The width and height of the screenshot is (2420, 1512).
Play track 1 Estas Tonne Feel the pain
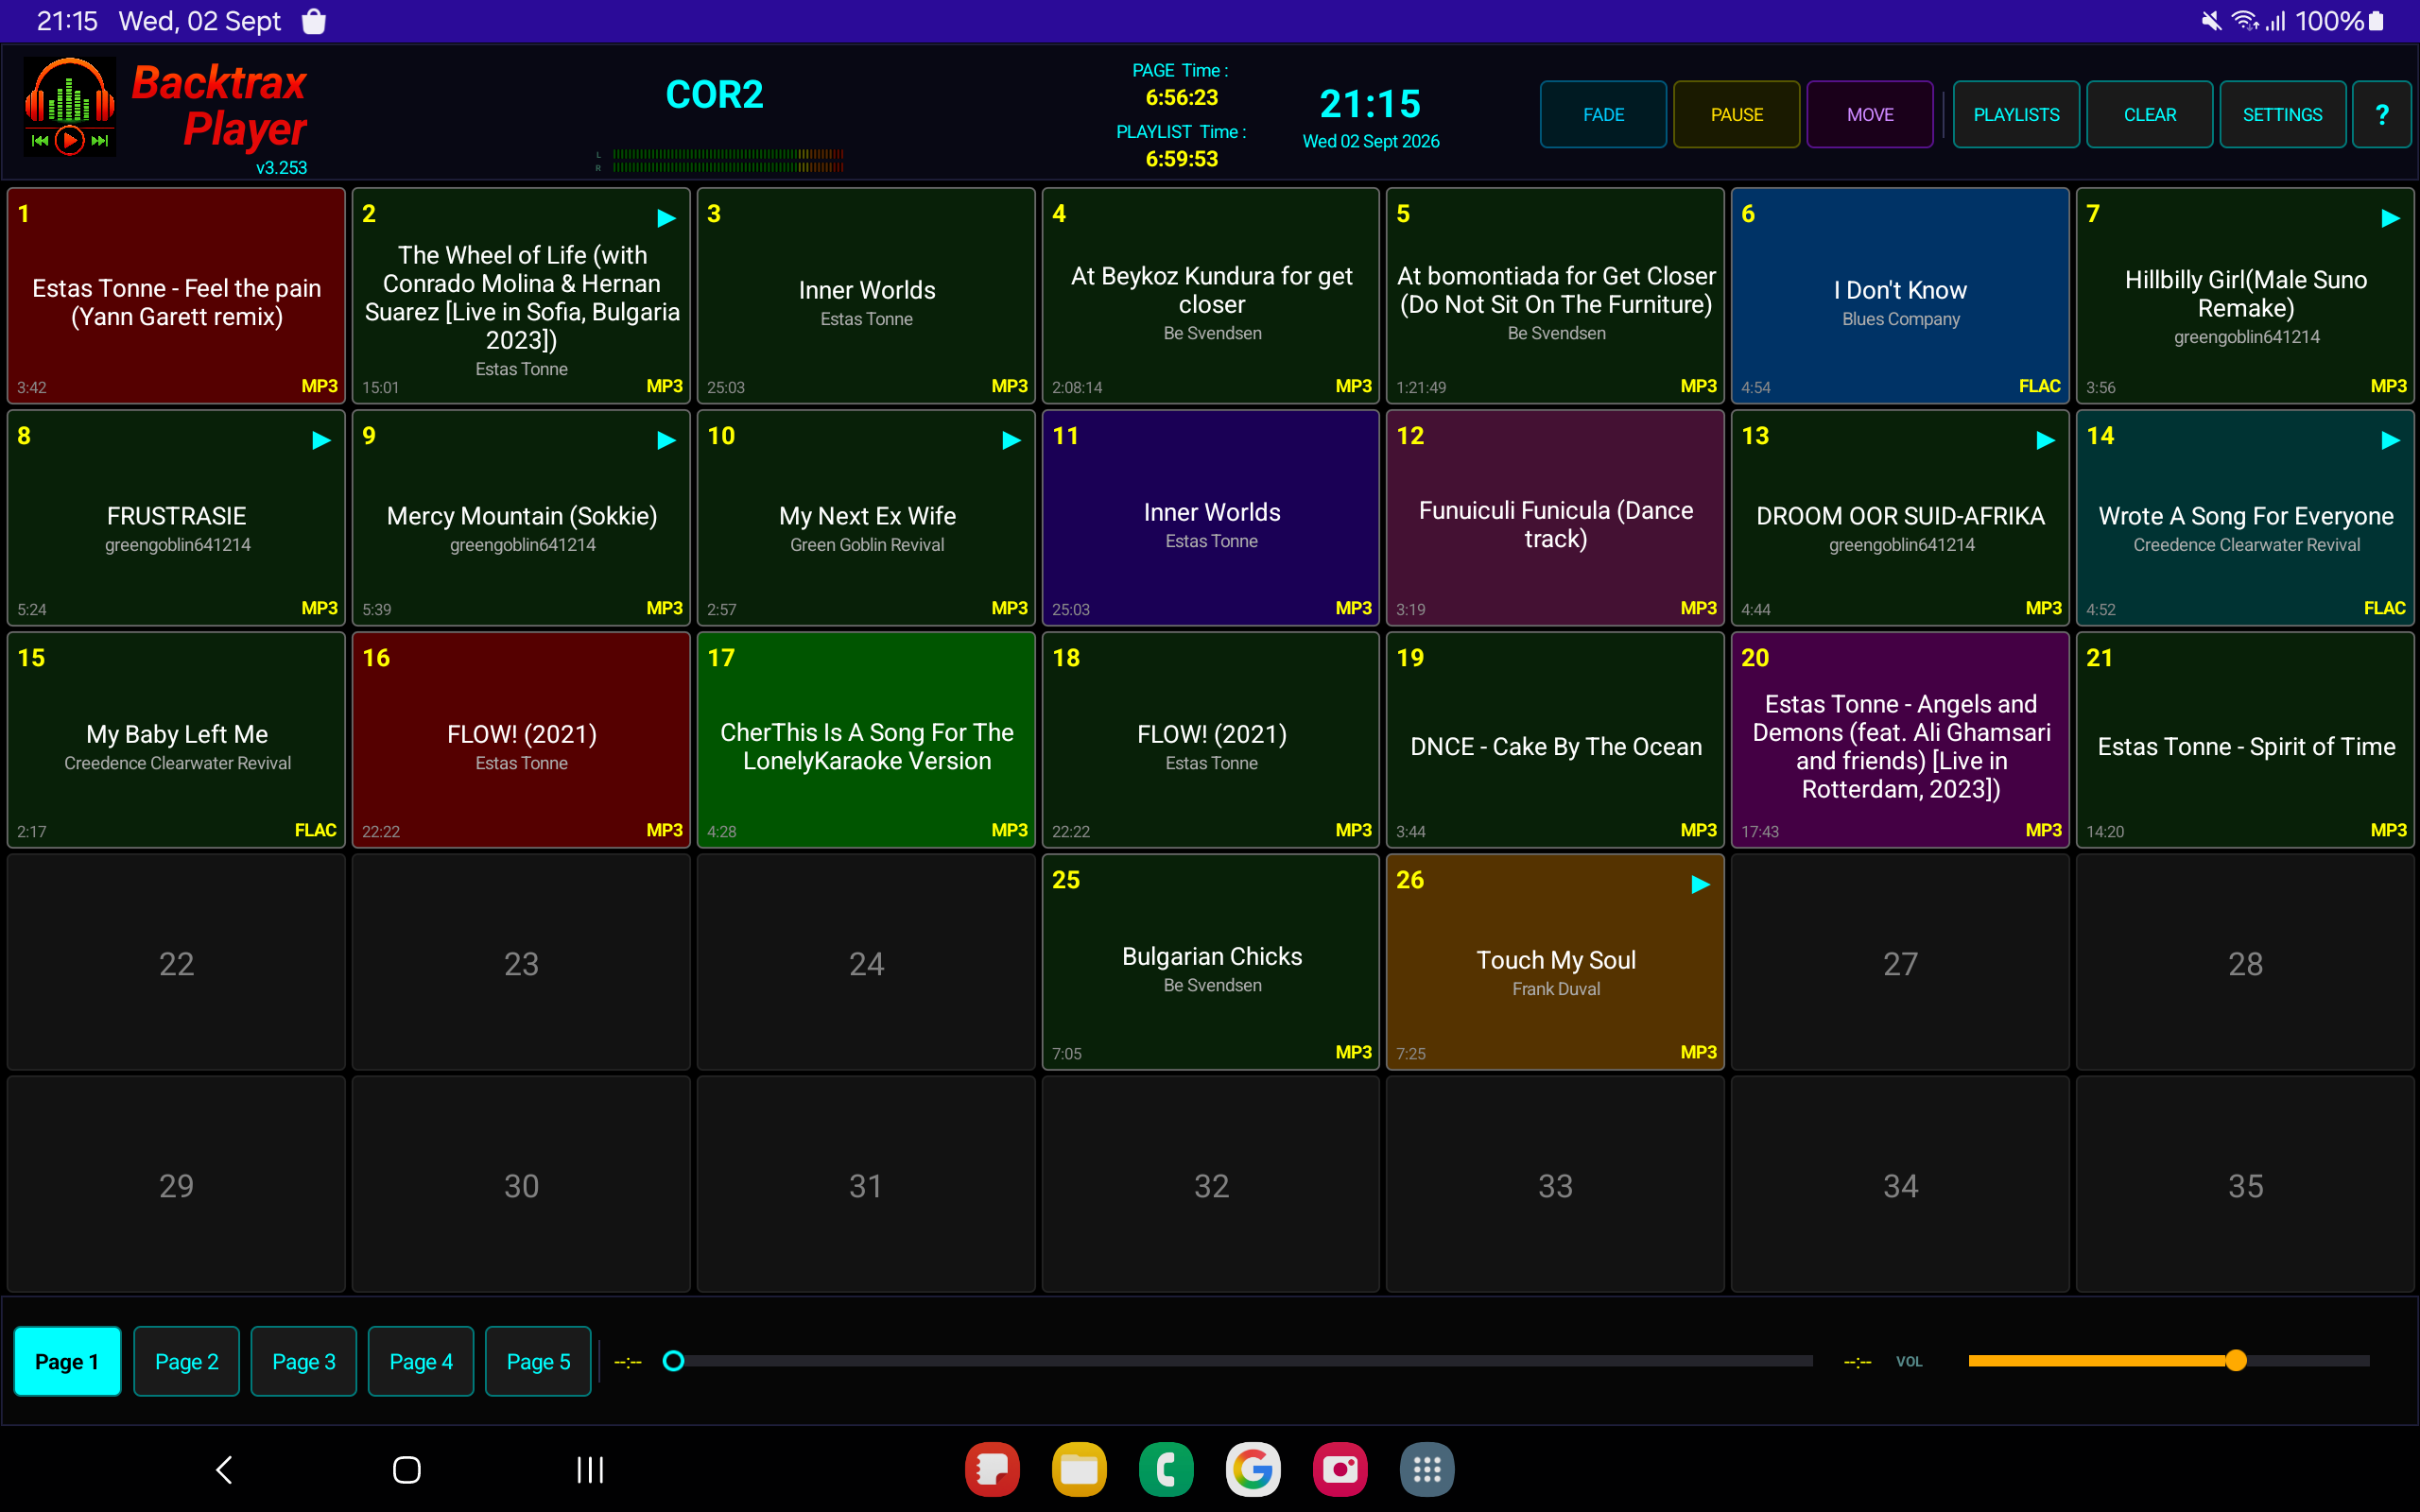click(x=176, y=296)
